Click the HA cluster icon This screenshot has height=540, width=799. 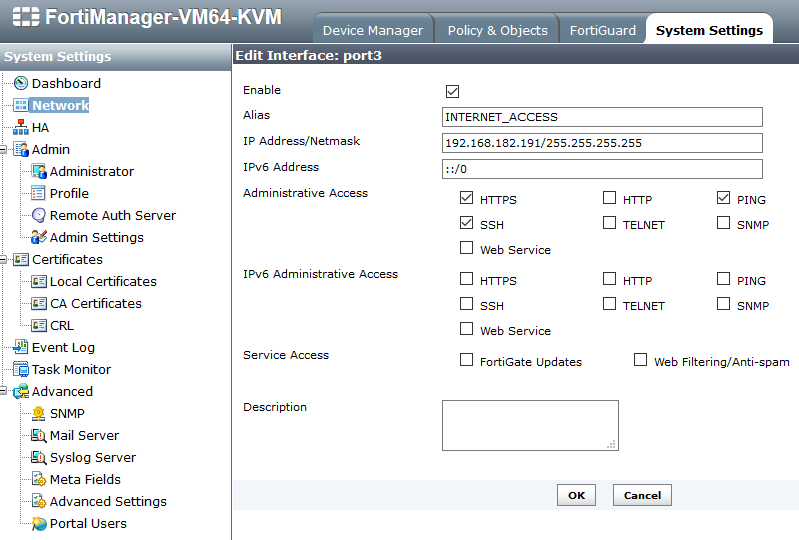pos(21,127)
